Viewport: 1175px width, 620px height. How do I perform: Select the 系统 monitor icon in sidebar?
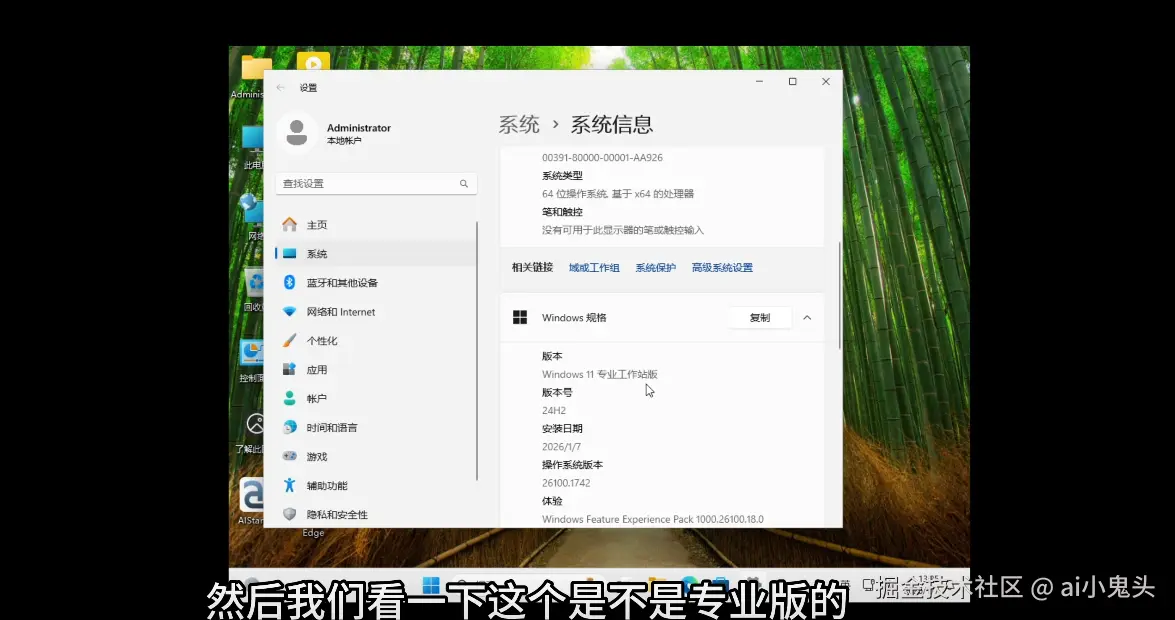coord(289,253)
